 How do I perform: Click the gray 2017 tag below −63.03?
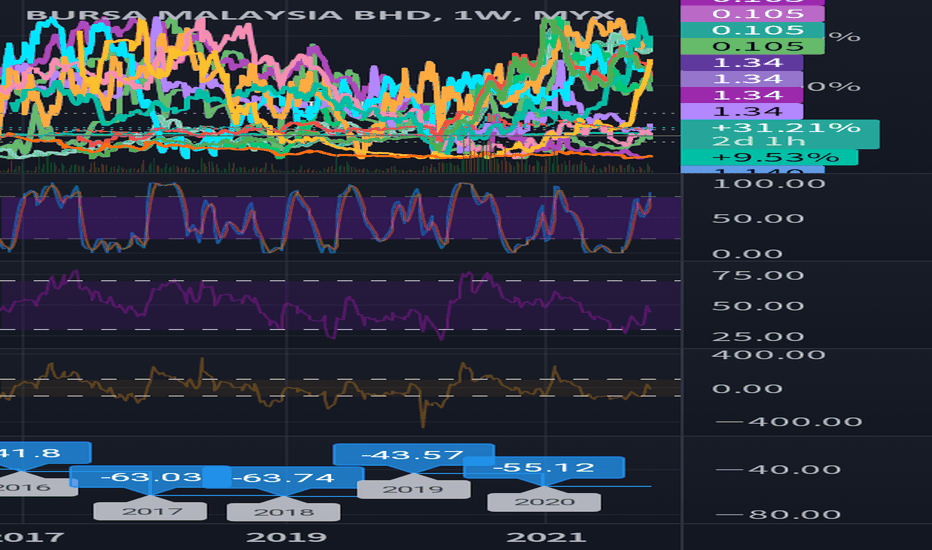tap(150, 511)
